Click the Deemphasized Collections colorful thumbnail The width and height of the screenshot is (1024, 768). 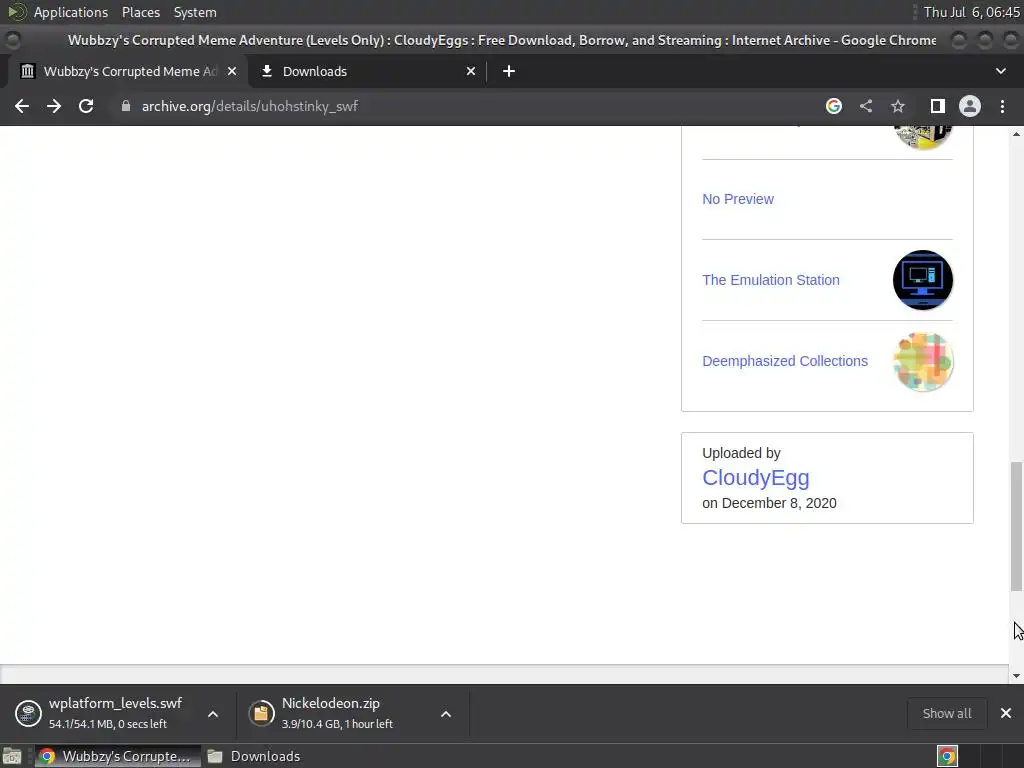923,361
